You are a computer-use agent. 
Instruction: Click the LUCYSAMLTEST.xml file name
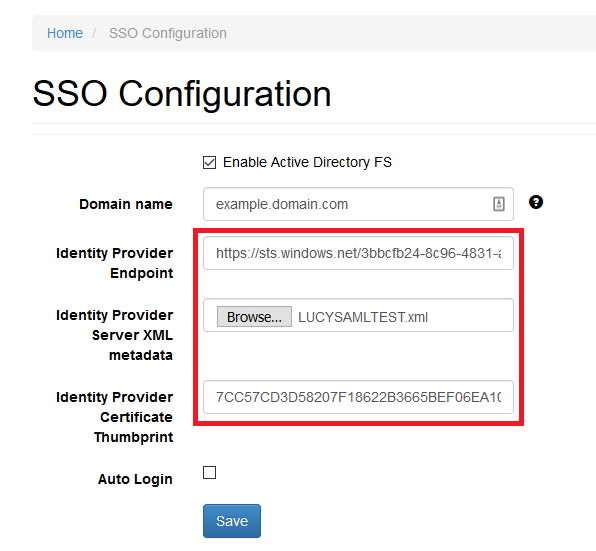pos(363,317)
